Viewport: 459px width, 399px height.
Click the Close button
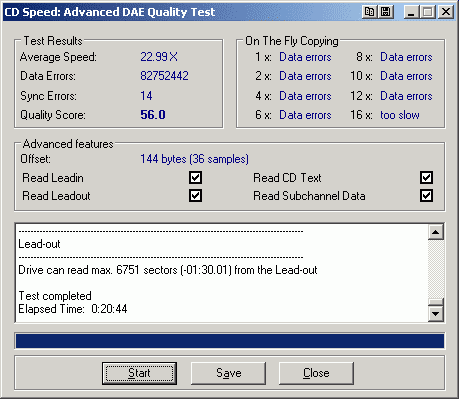tap(316, 373)
